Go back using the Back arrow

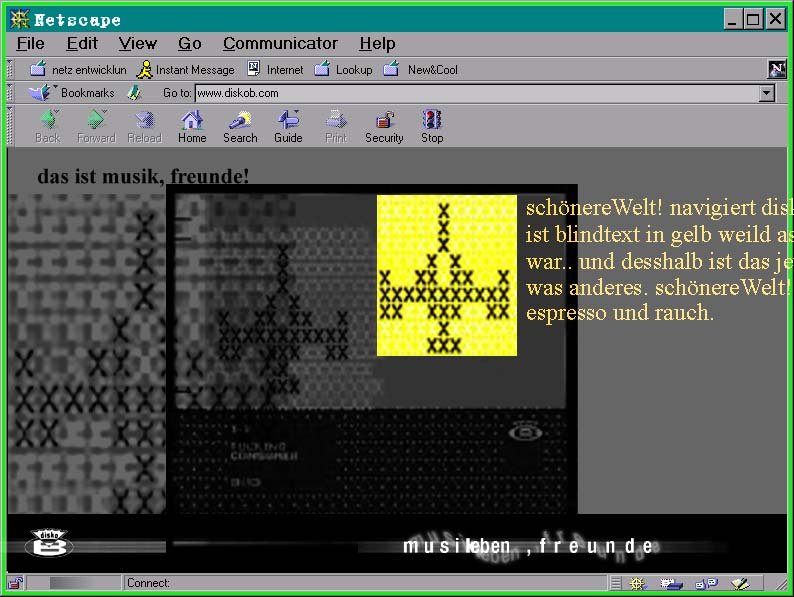[x=48, y=125]
